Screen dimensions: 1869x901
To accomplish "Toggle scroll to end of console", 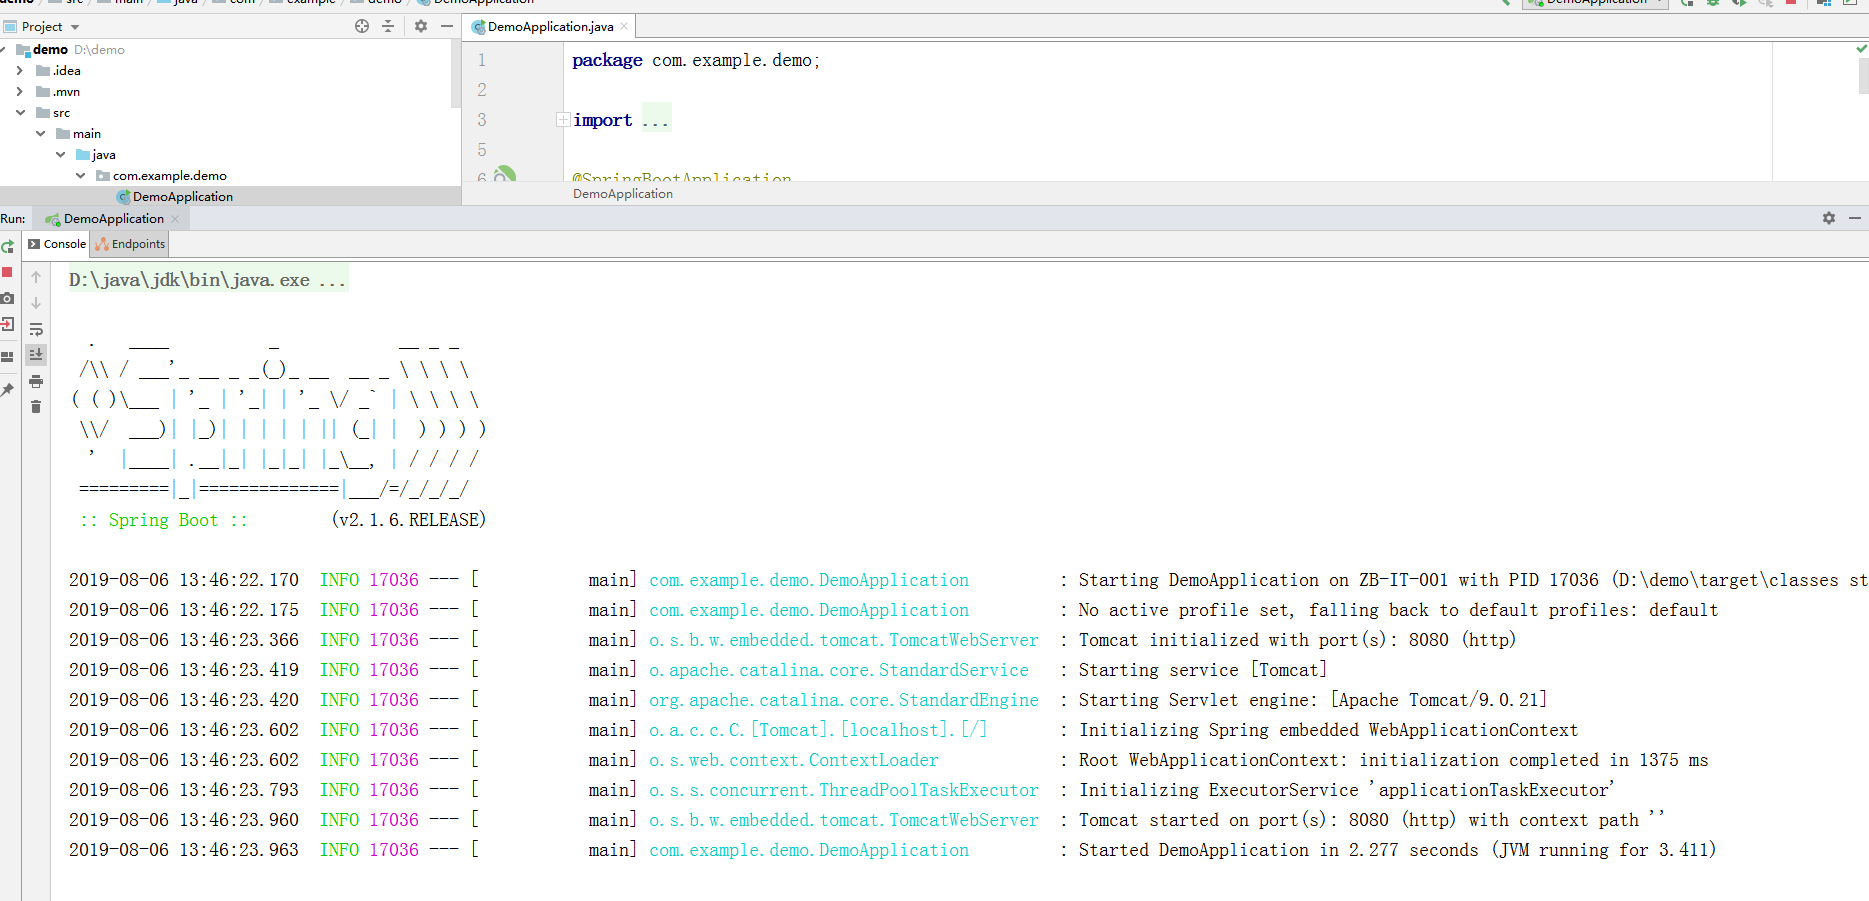I will click(x=36, y=354).
